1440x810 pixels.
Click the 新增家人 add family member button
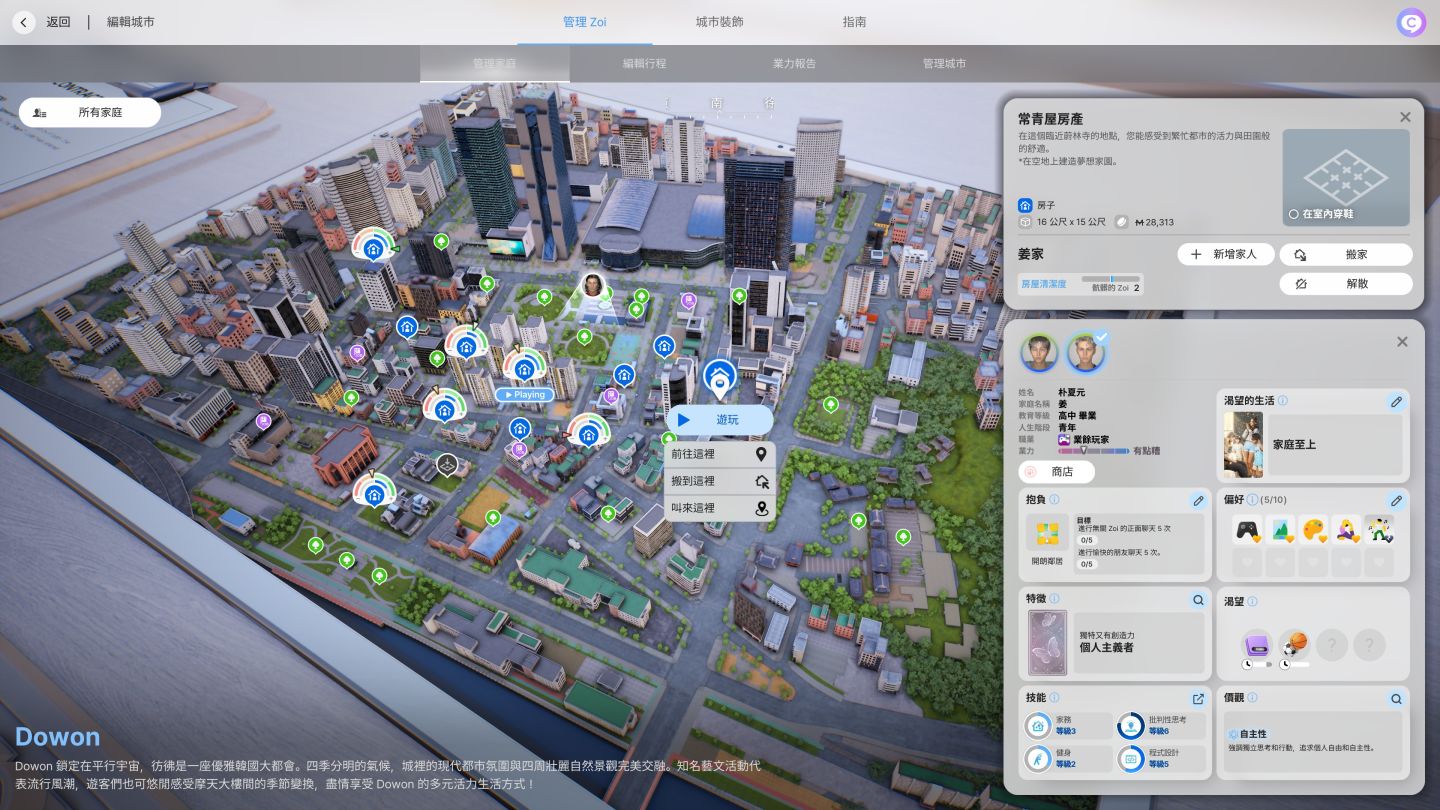point(1225,254)
